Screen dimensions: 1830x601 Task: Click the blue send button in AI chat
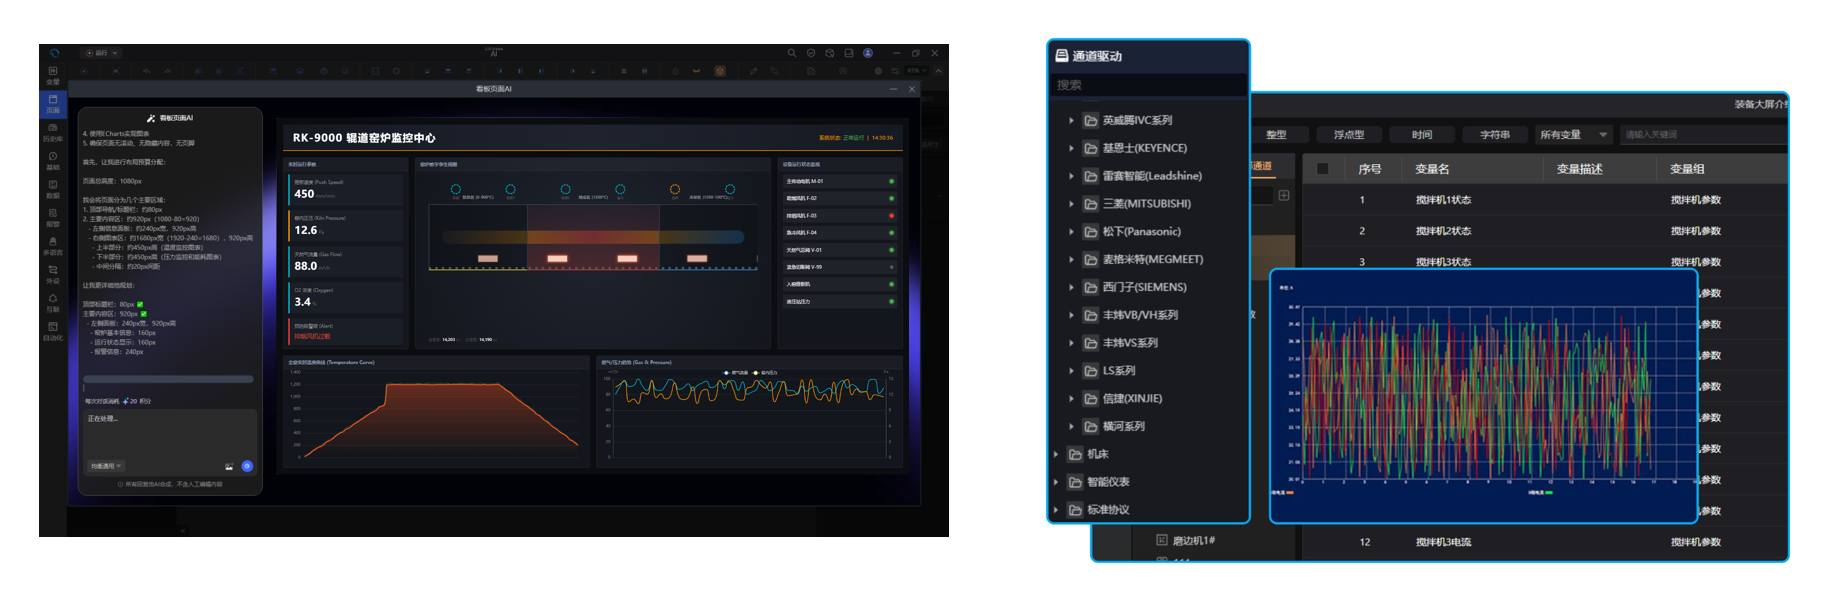[247, 466]
